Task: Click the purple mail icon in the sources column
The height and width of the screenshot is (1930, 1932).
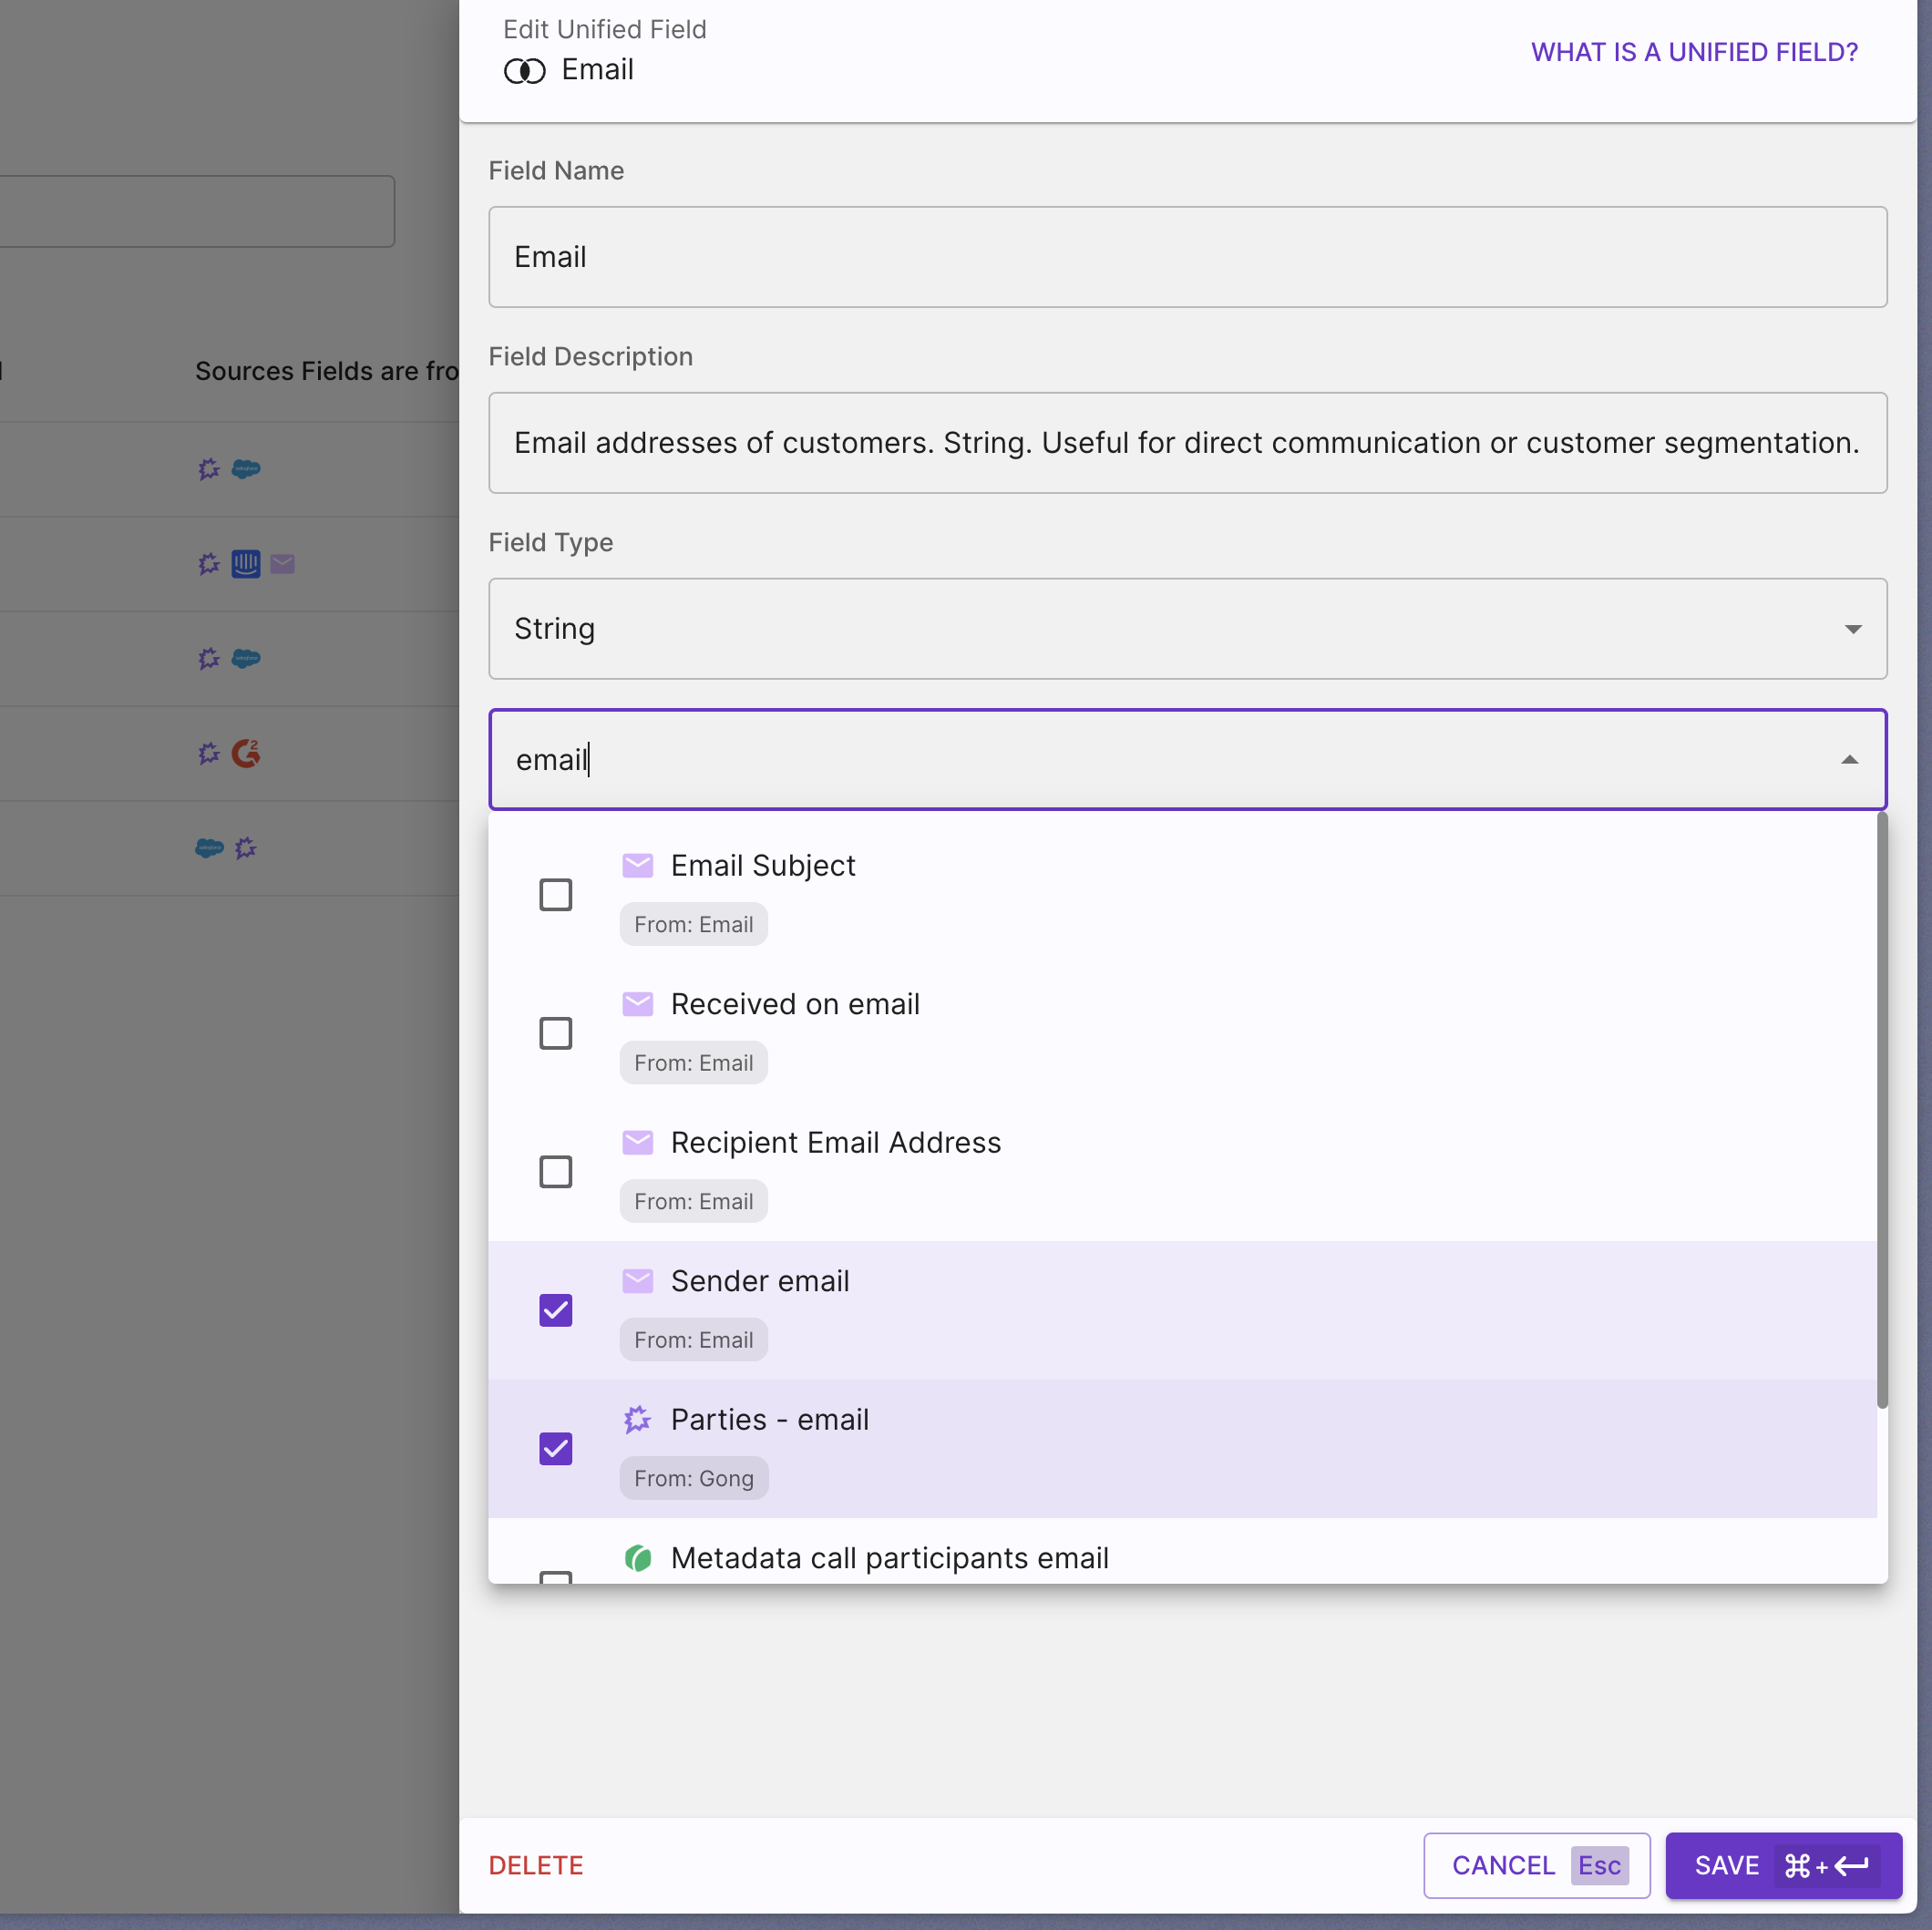Action: [283, 564]
